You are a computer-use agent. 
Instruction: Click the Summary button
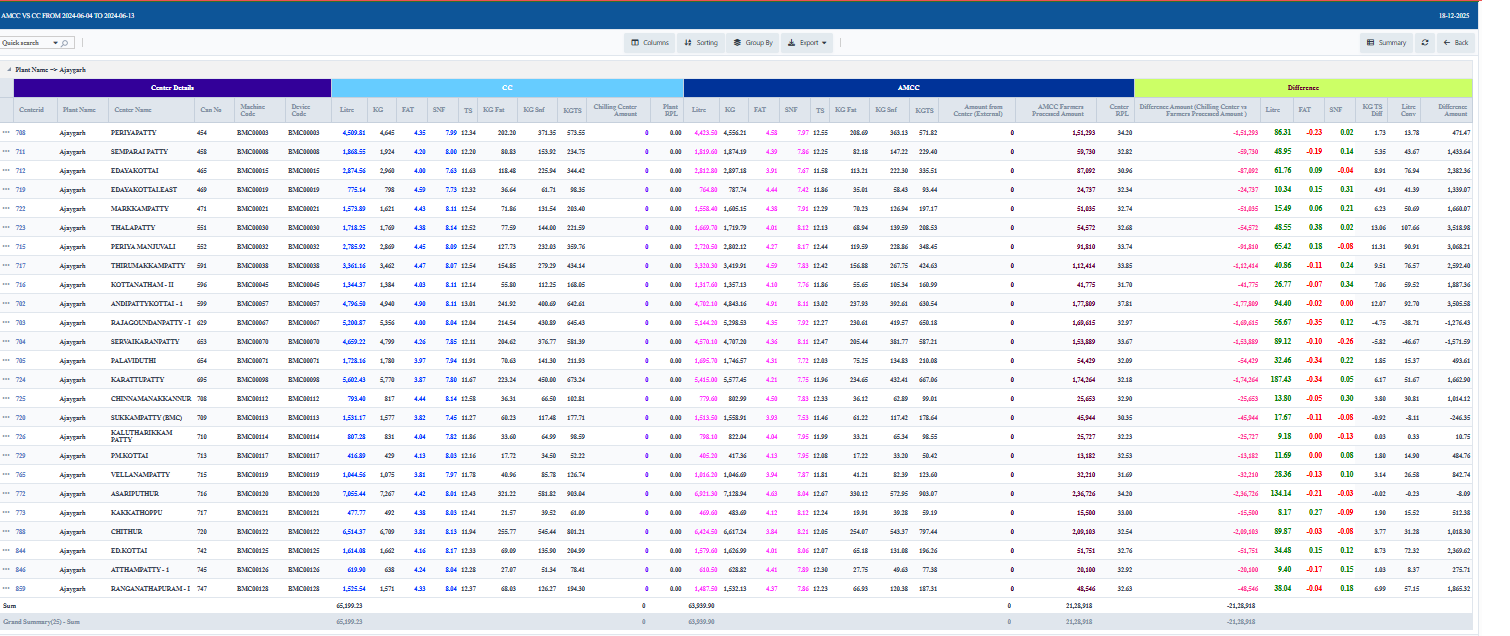point(1386,43)
